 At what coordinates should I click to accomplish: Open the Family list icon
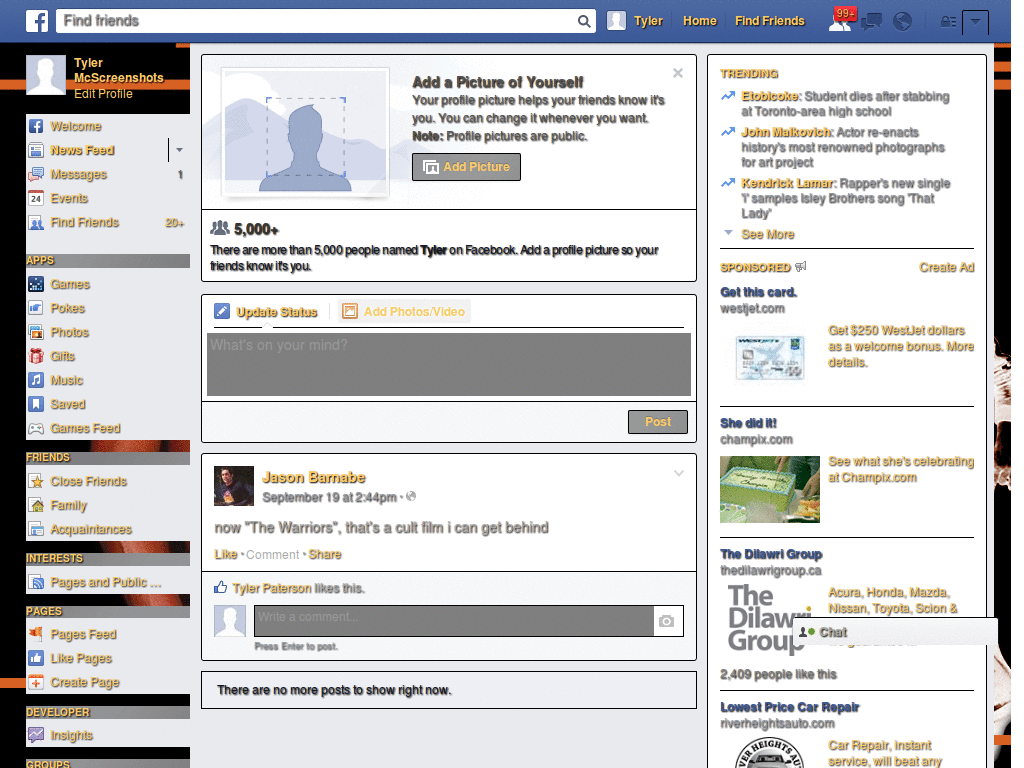pyautogui.click(x=36, y=505)
